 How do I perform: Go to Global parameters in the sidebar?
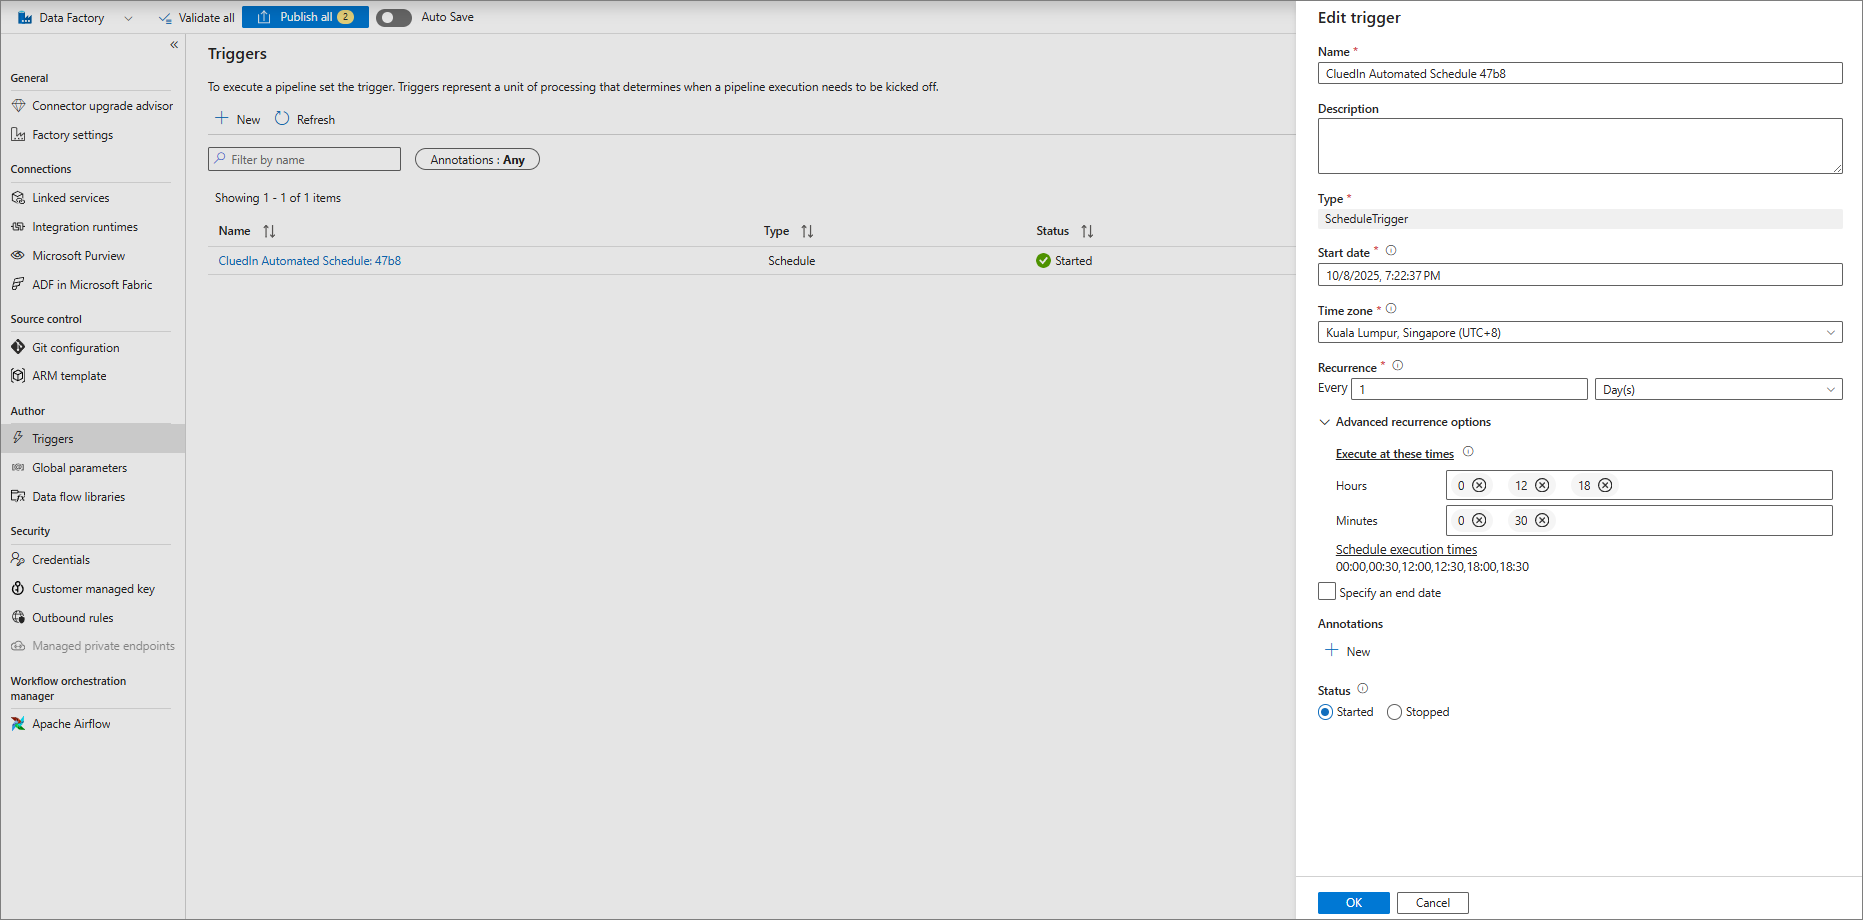(x=79, y=468)
